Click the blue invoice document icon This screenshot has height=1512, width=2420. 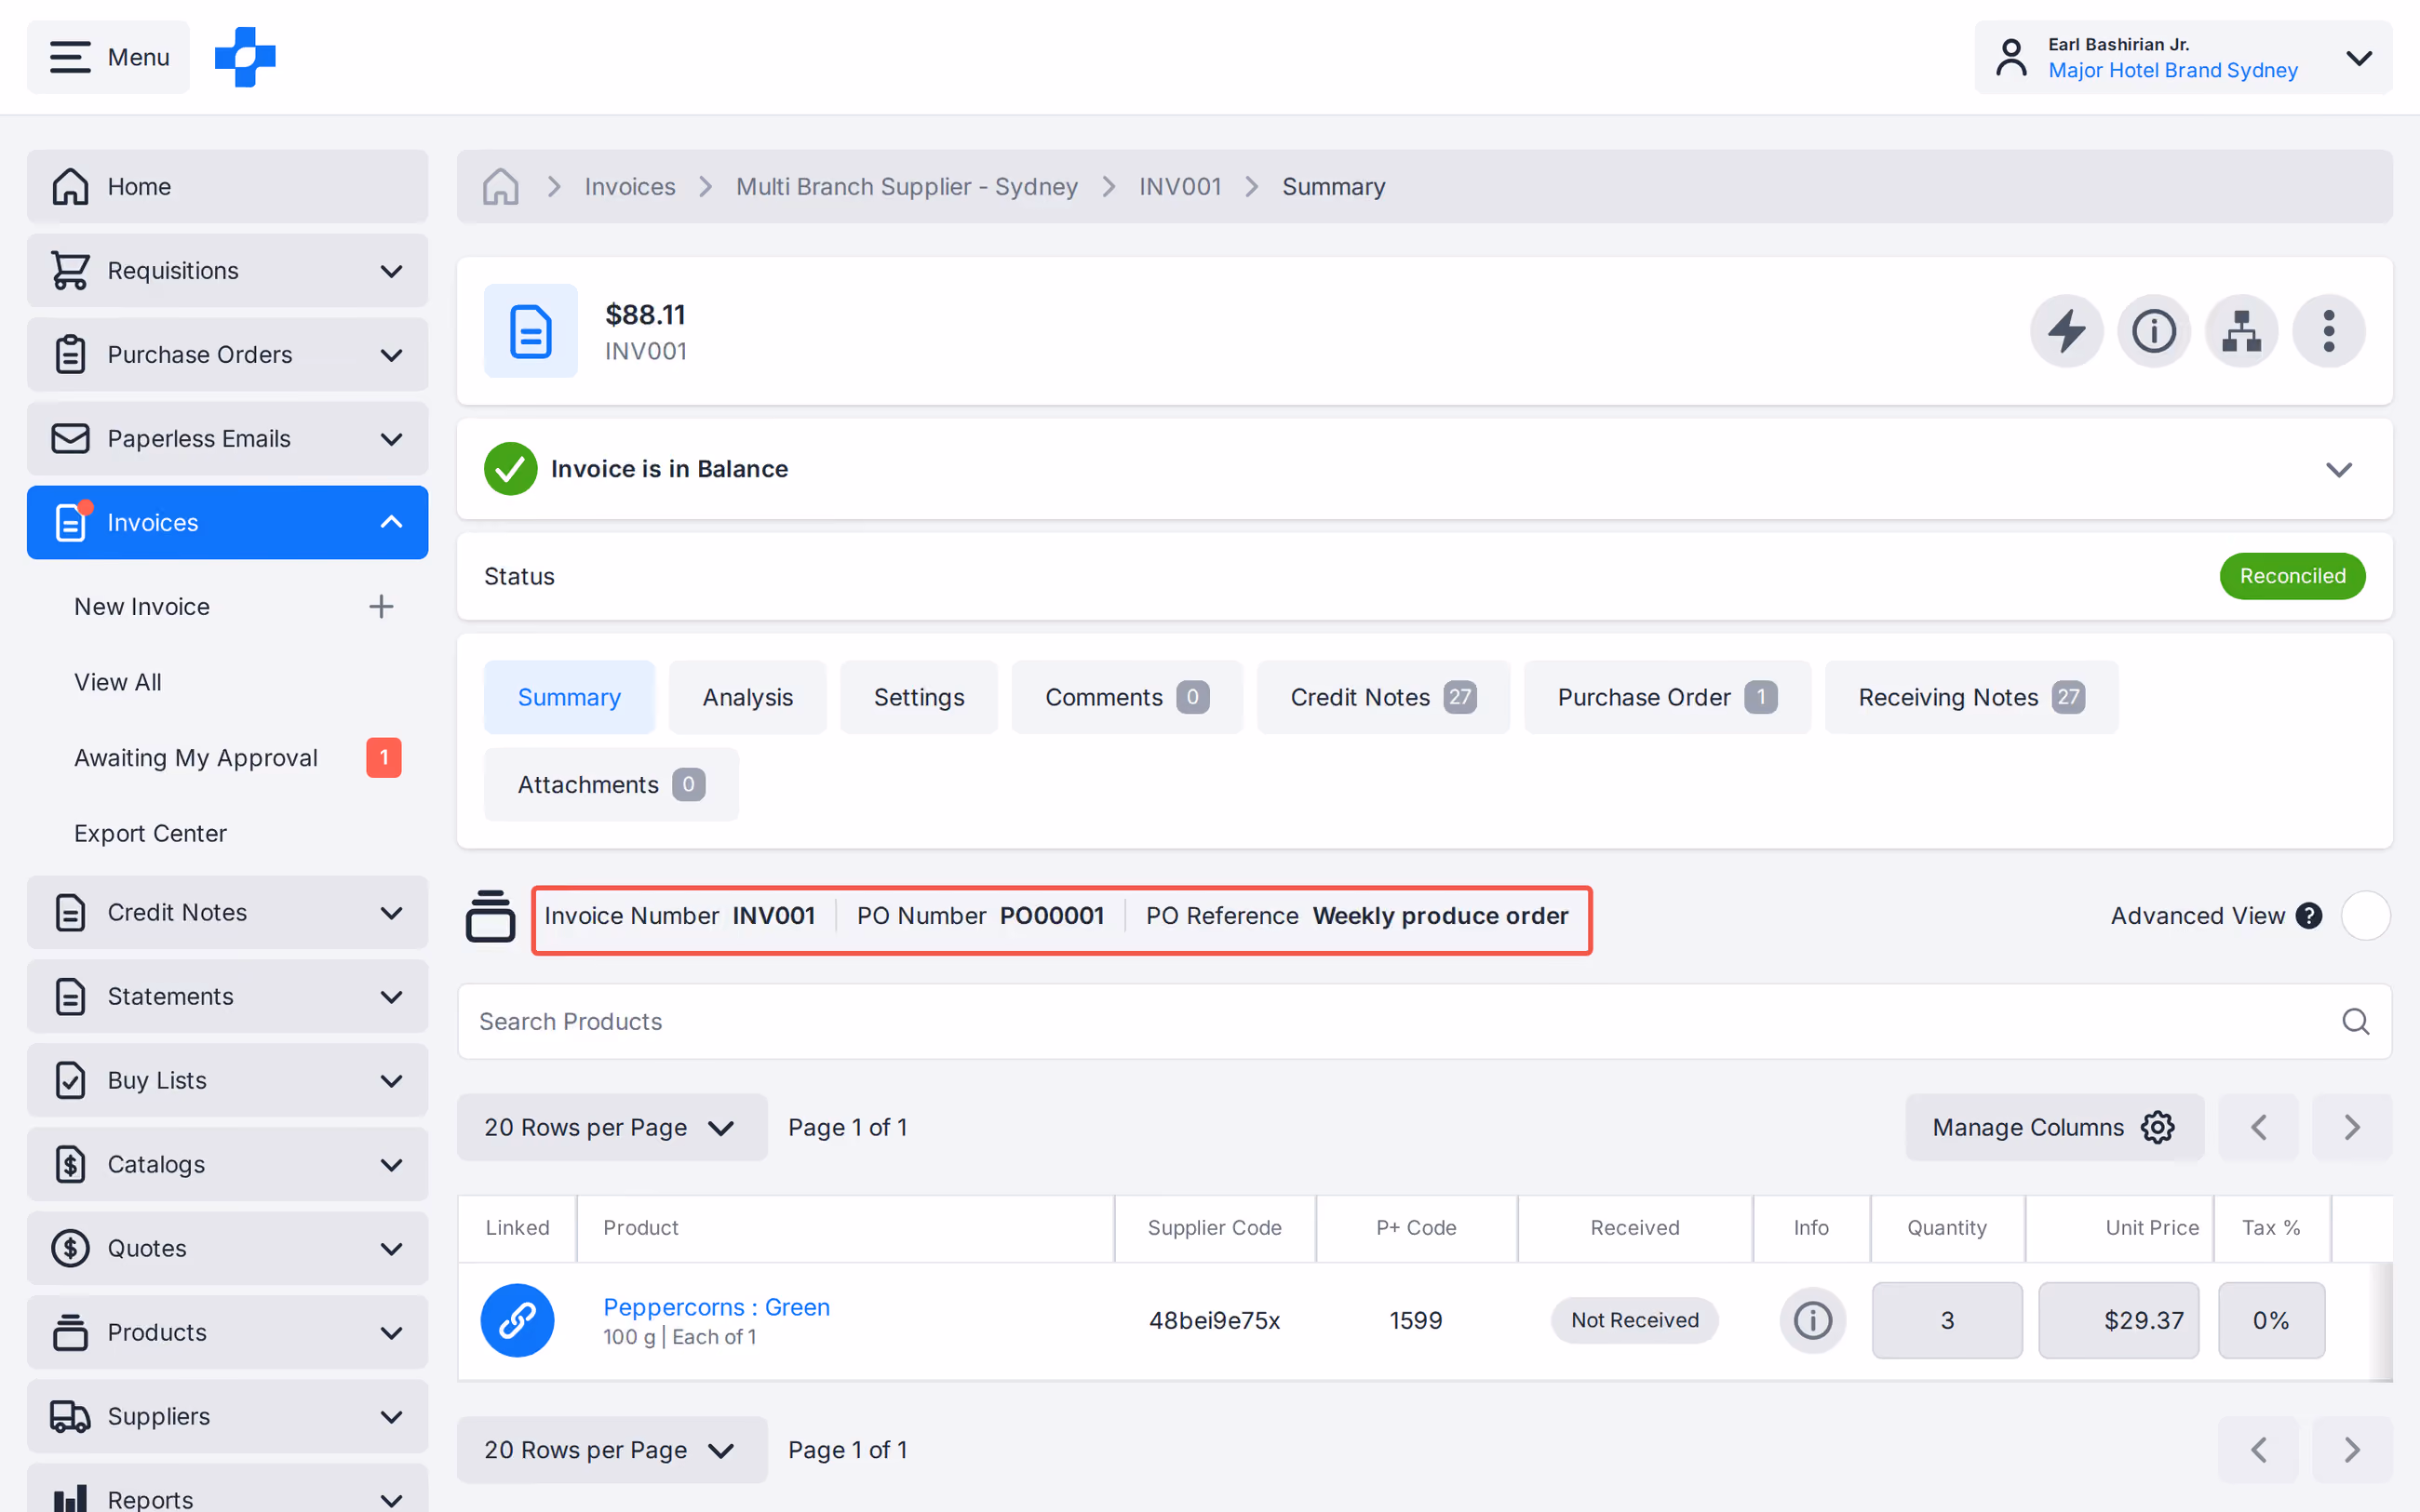(x=531, y=331)
